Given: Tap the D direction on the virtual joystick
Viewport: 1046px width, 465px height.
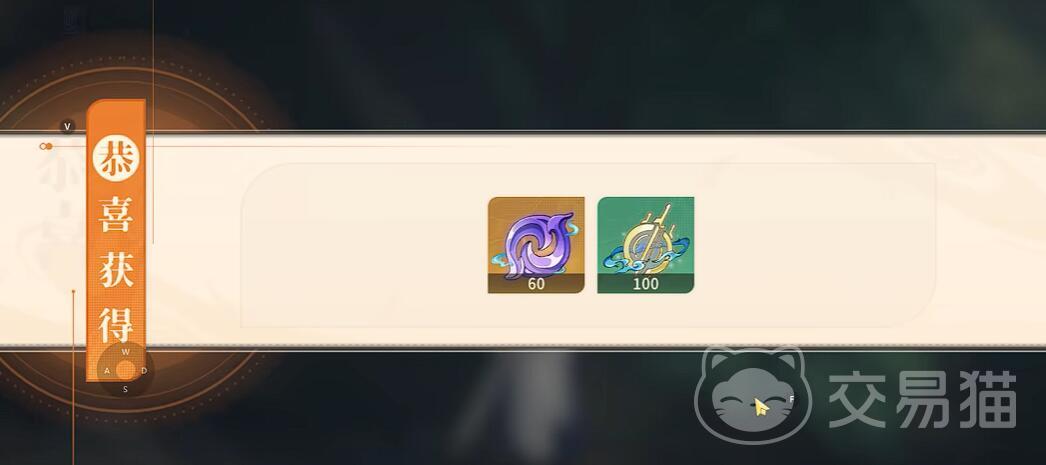Looking at the screenshot, I should click(144, 371).
